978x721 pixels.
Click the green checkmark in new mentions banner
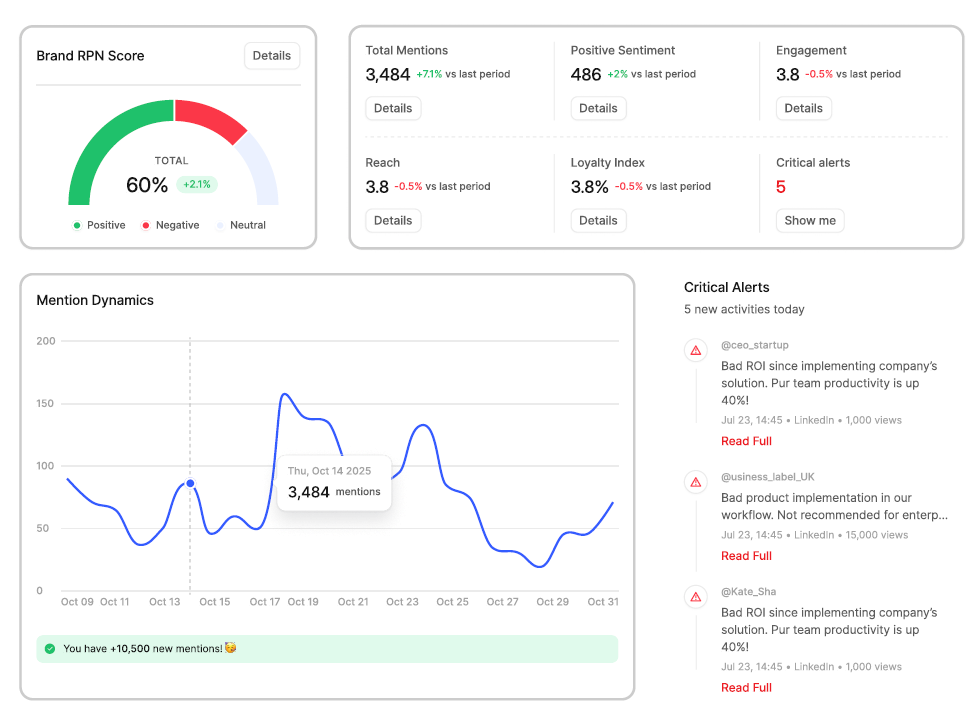tap(50, 649)
